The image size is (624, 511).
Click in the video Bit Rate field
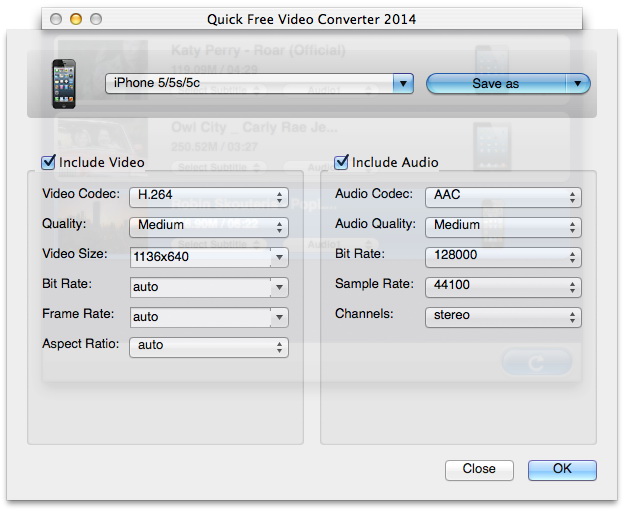click(x=201, y=287)
